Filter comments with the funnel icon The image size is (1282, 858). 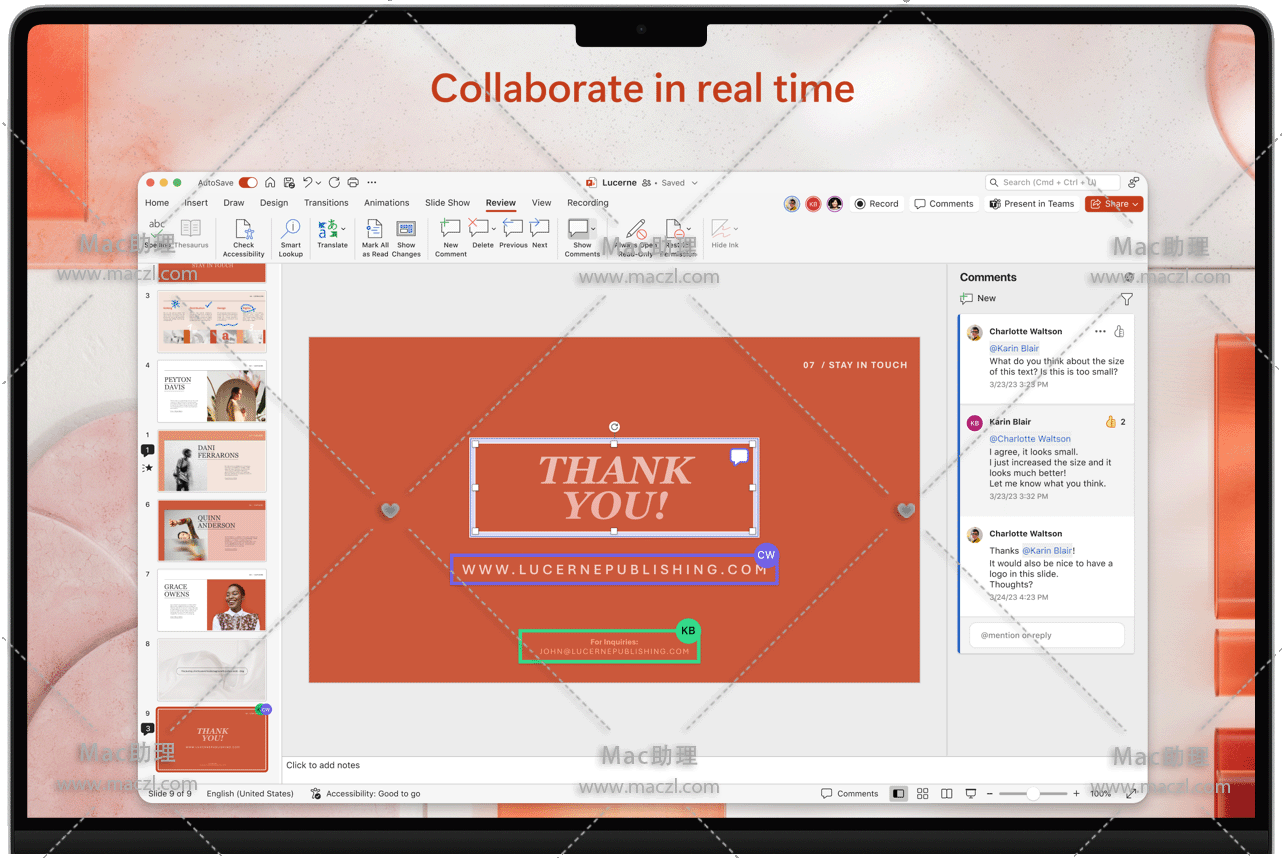pos(1127,299)
